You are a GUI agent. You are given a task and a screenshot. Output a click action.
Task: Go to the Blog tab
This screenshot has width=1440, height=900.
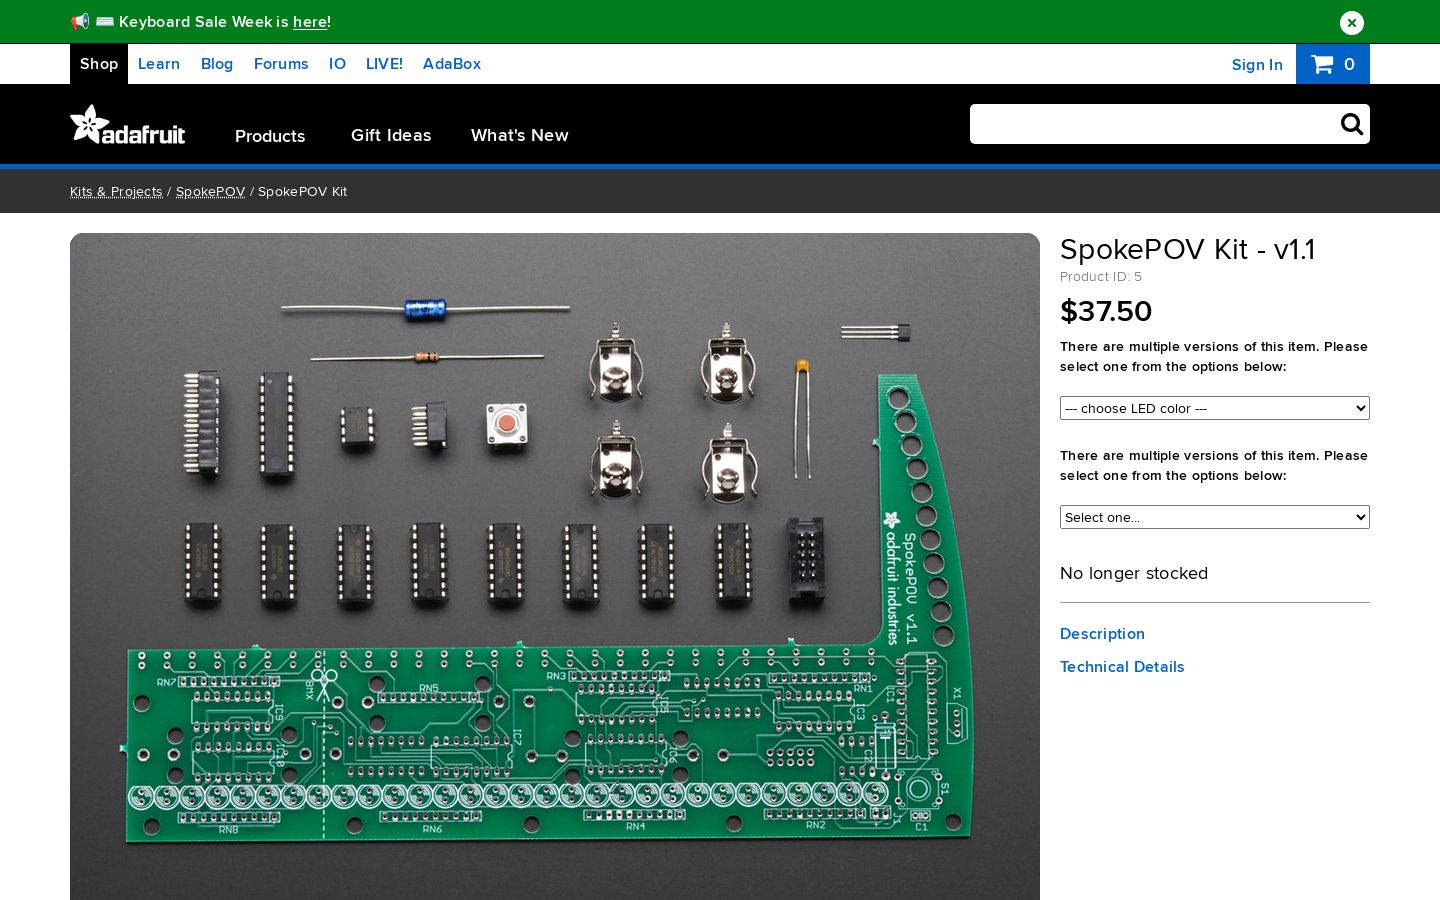[217, 64]
